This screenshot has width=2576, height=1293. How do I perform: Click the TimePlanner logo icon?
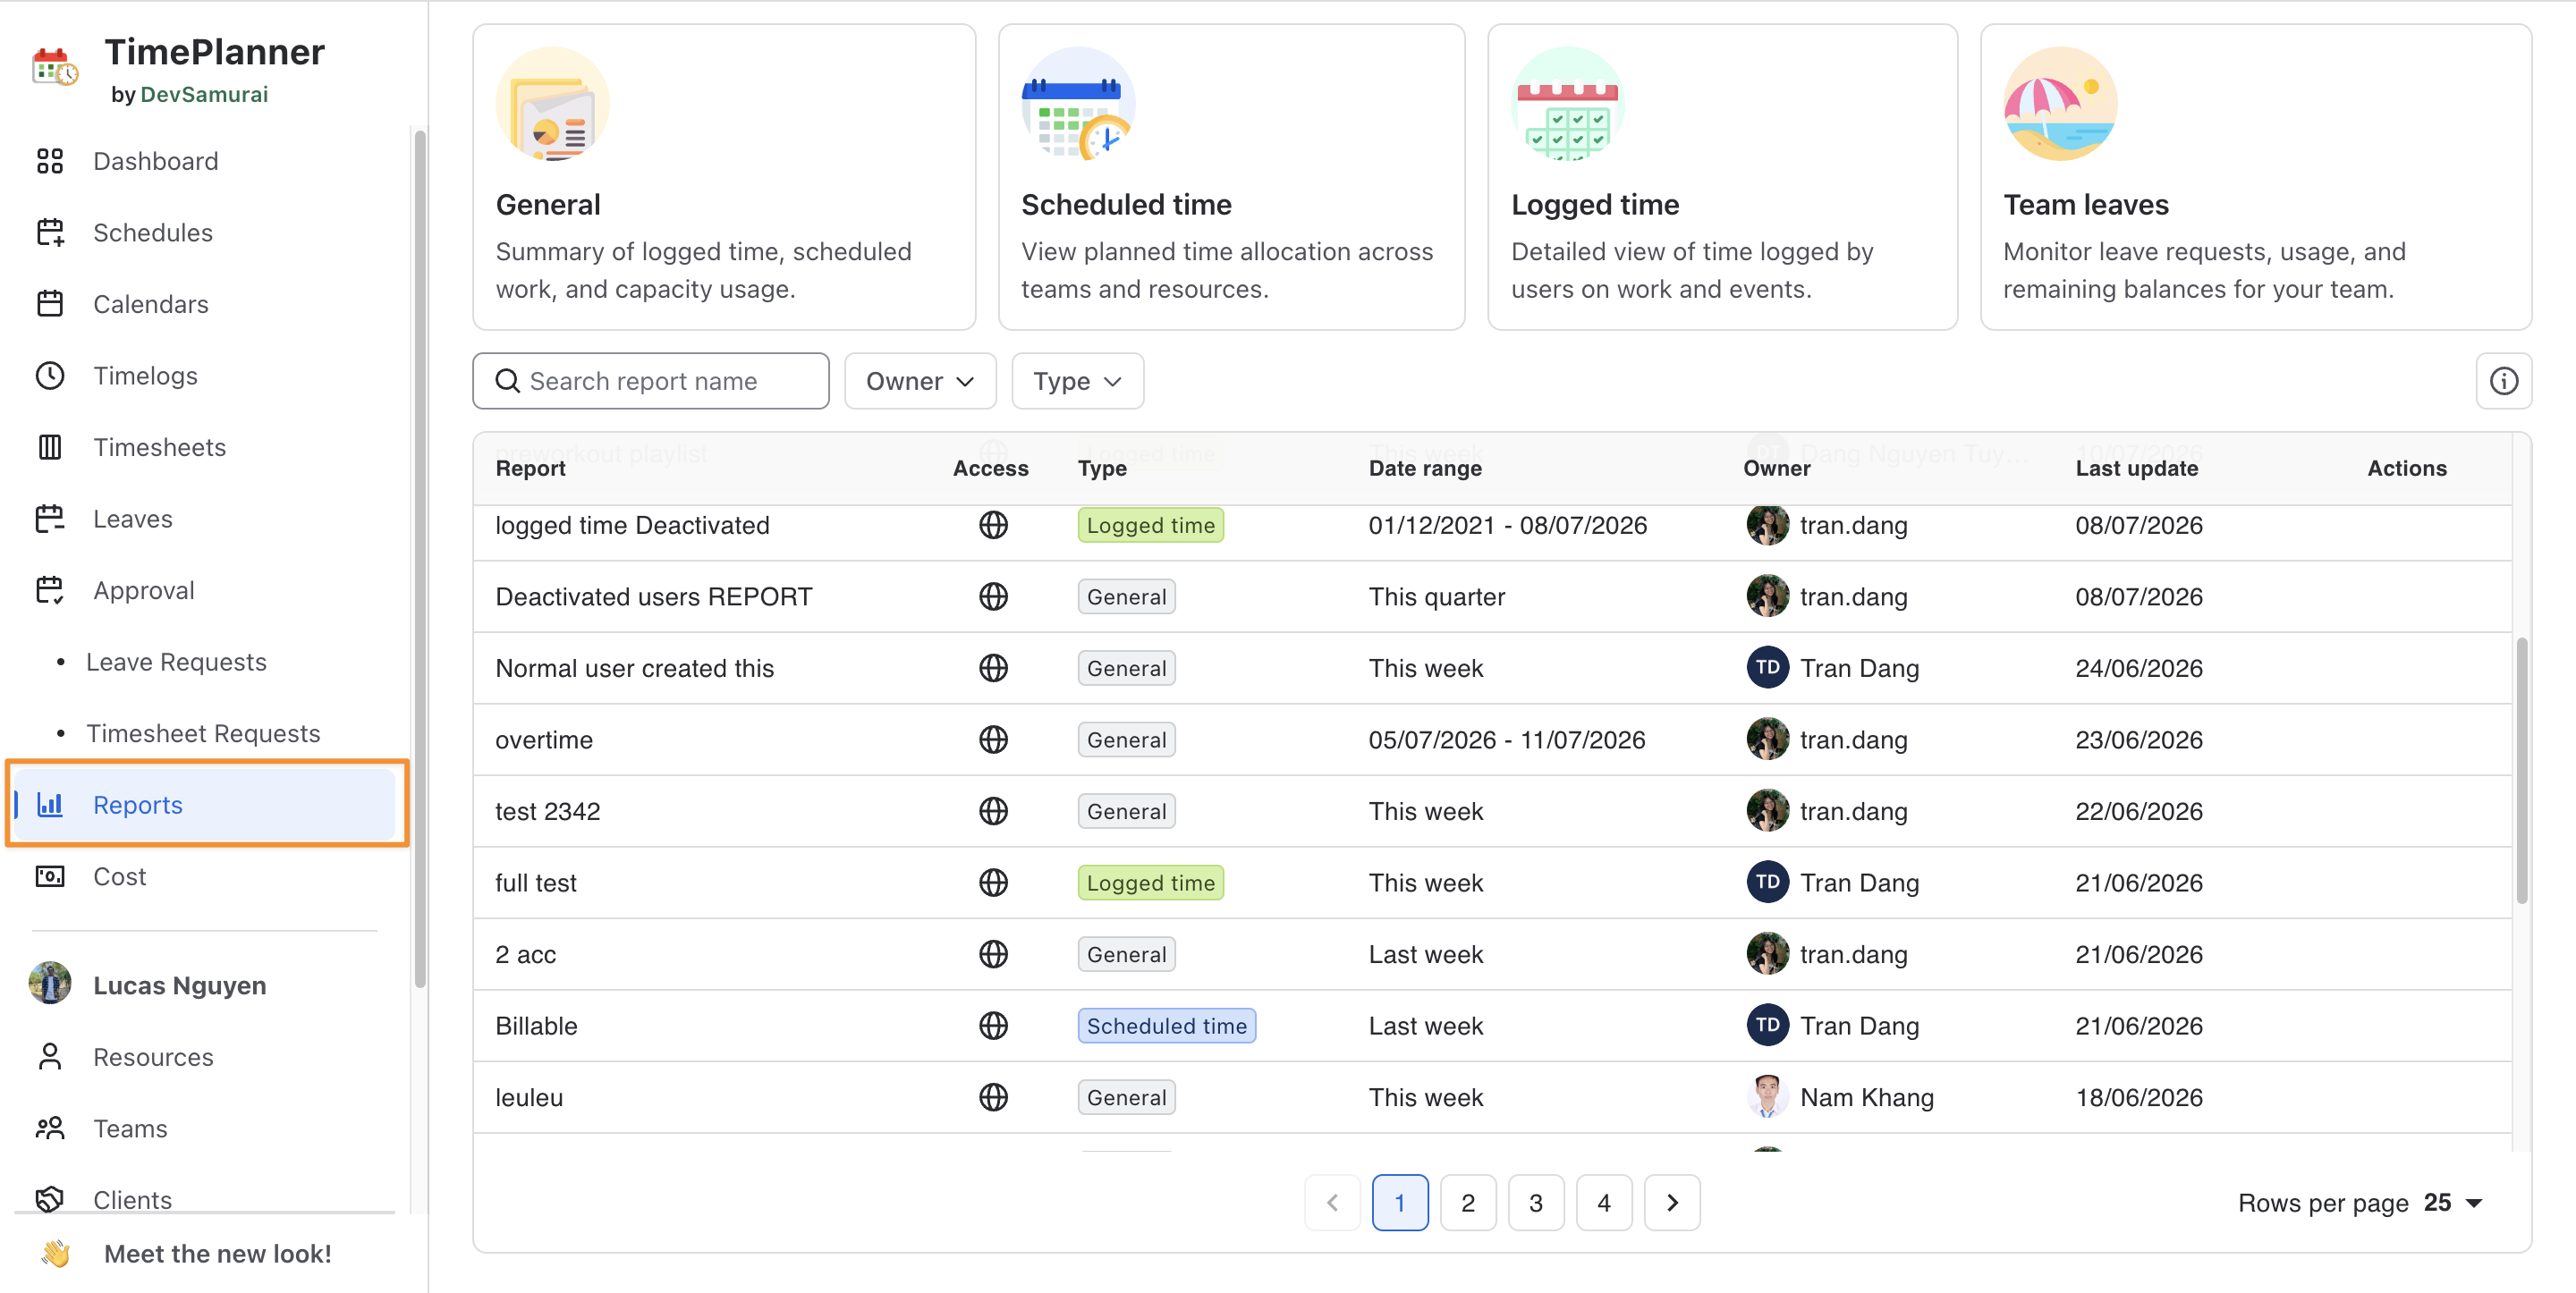click(x=55, y=68)
